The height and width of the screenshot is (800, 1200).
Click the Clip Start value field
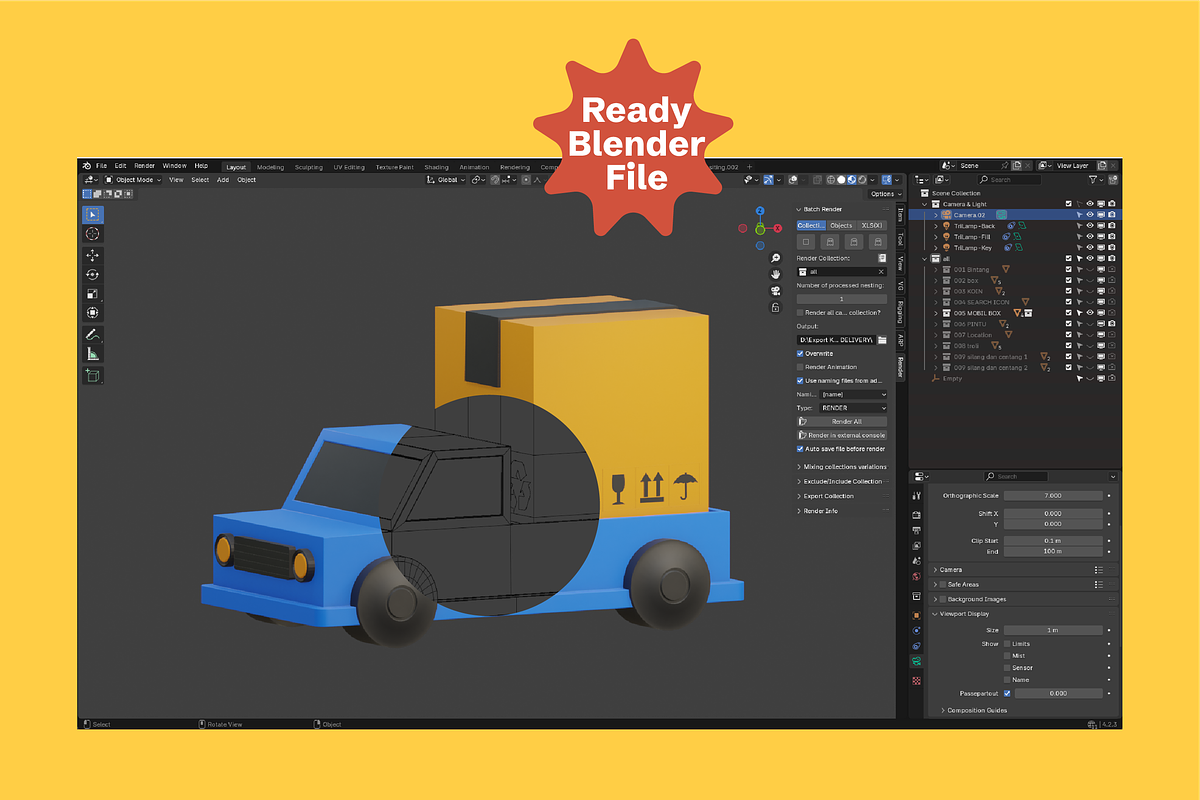1053,540
